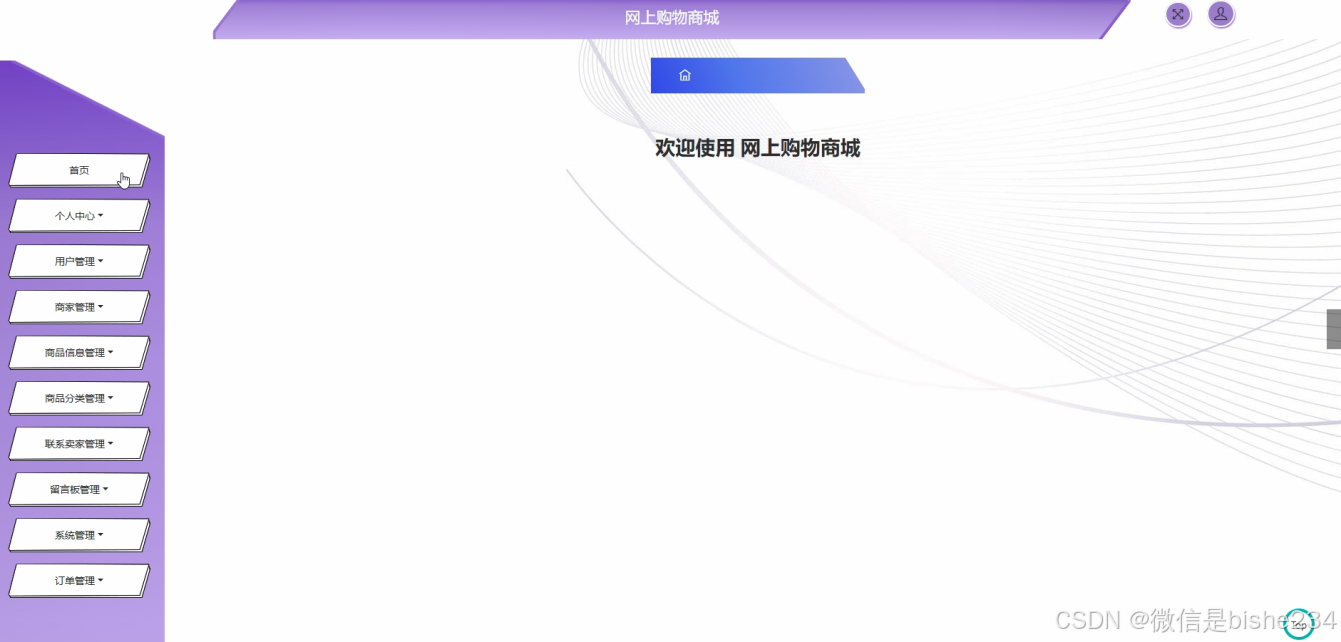The height and width of the screenshot is (642, 1341).
Task: Expand the 商品分类管理 menu
Action: click(79, 398)
